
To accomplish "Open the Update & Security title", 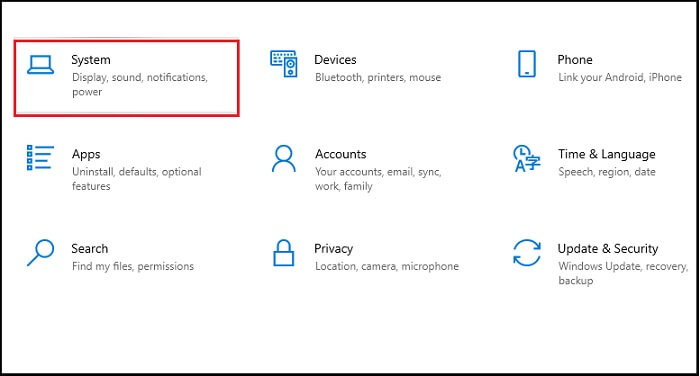I will (x=608, y=249).
